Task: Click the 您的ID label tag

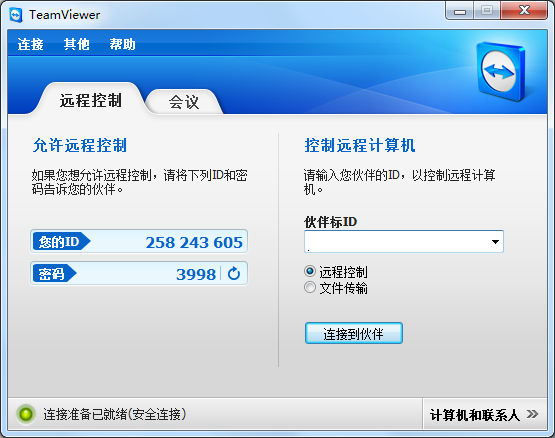Action: pos(61,242)
